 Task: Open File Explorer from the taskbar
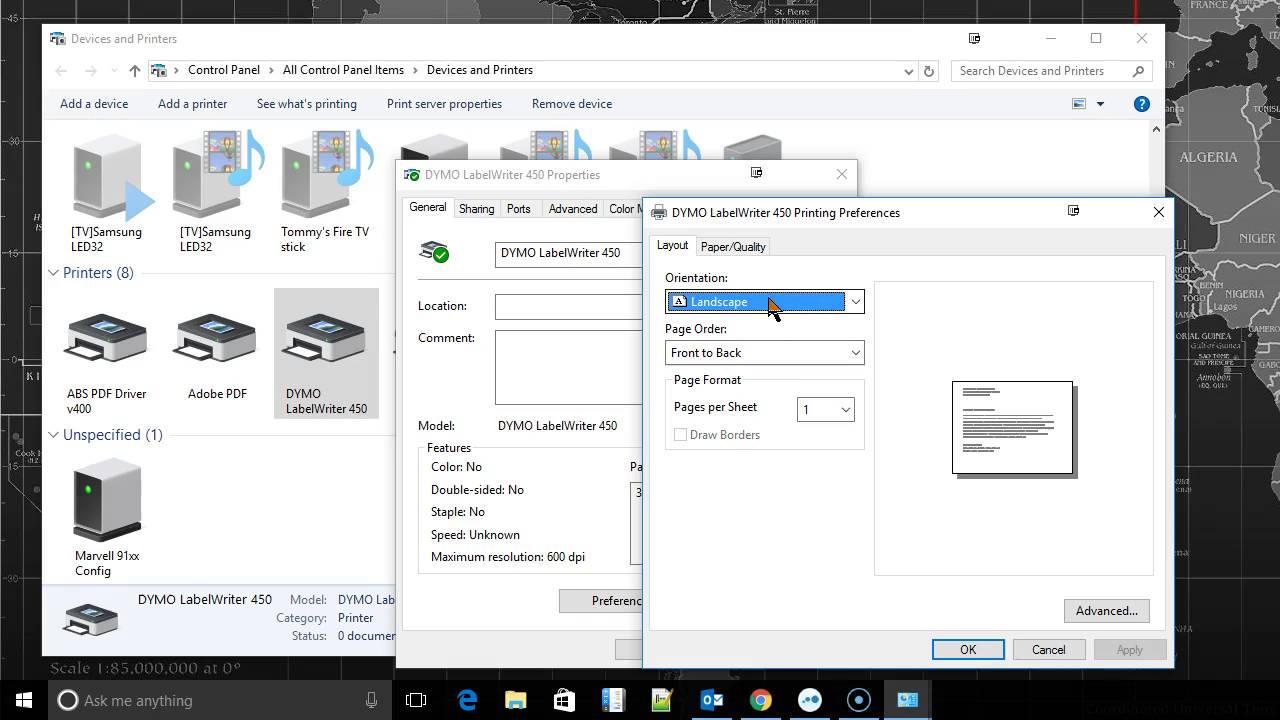click(515, 700)
